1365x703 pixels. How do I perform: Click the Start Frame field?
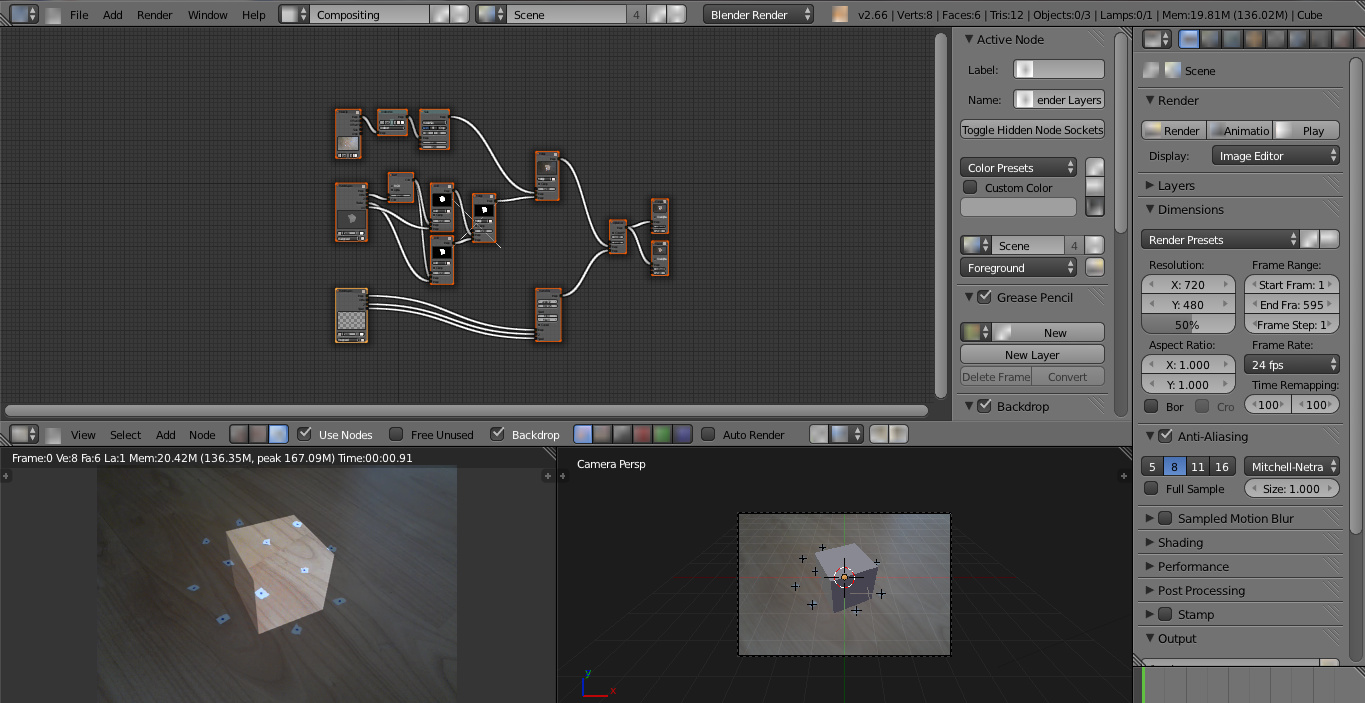pos(1292,285)
